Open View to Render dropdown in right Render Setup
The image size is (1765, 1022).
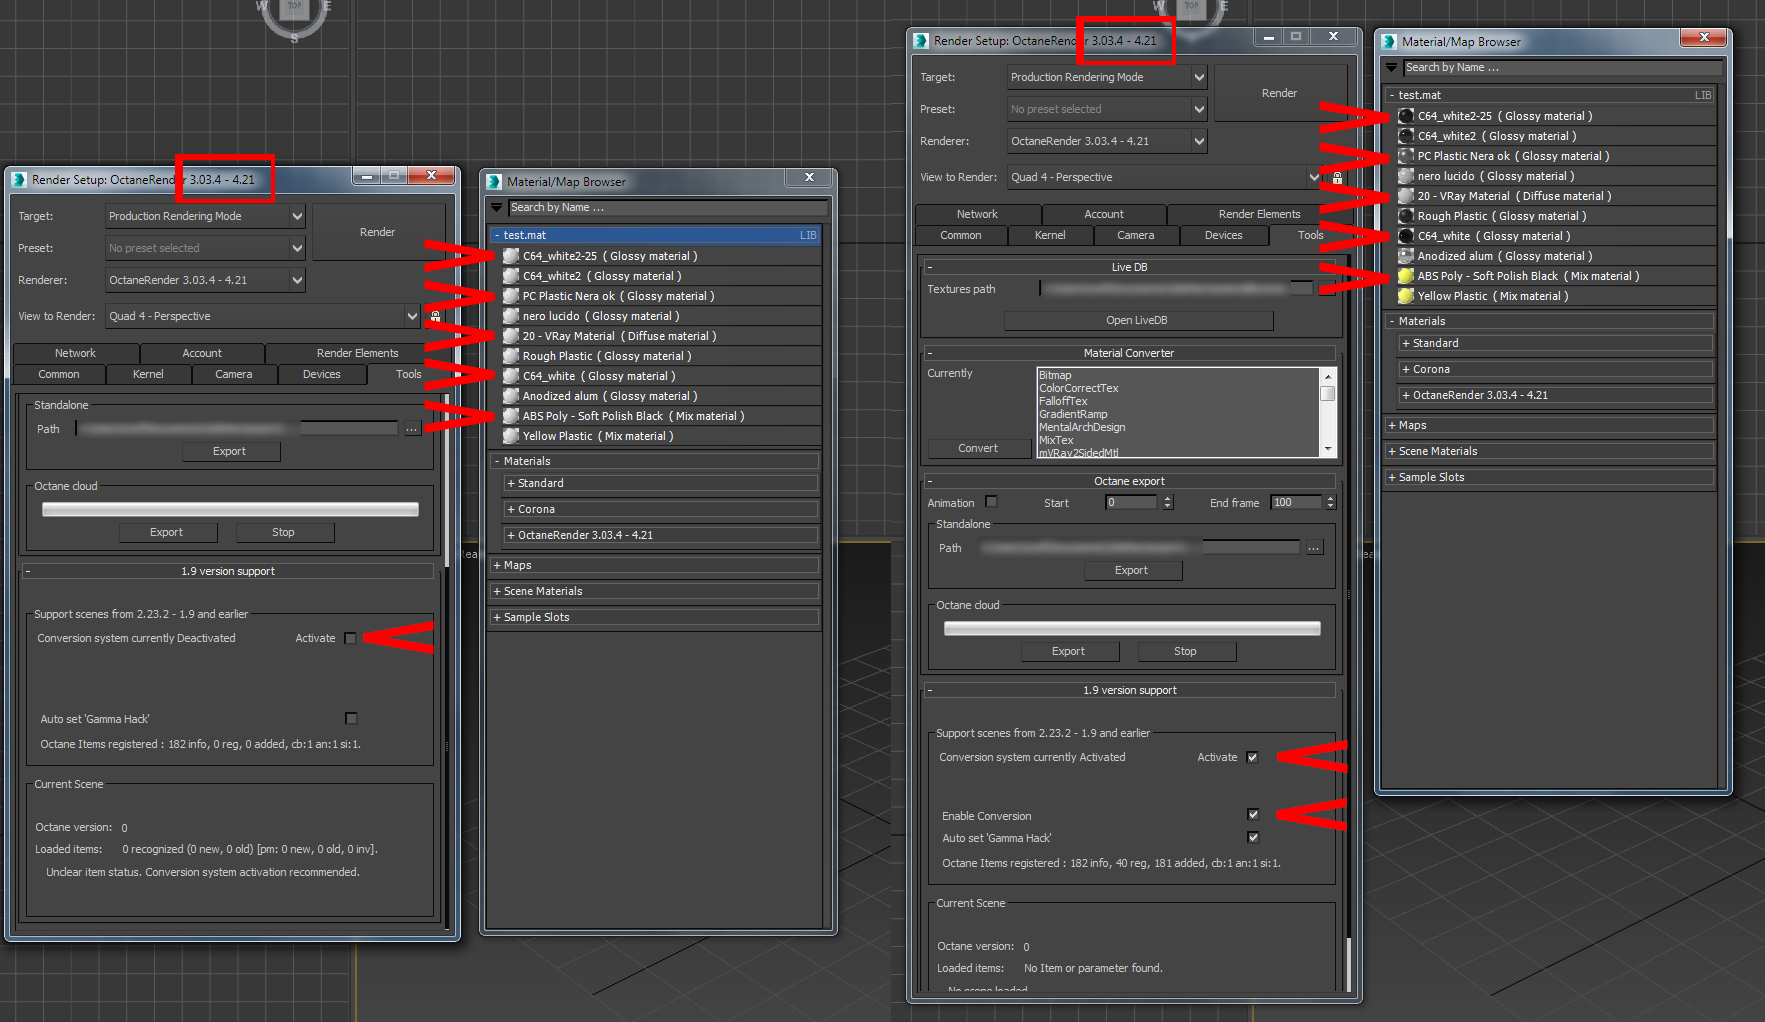1165,177
